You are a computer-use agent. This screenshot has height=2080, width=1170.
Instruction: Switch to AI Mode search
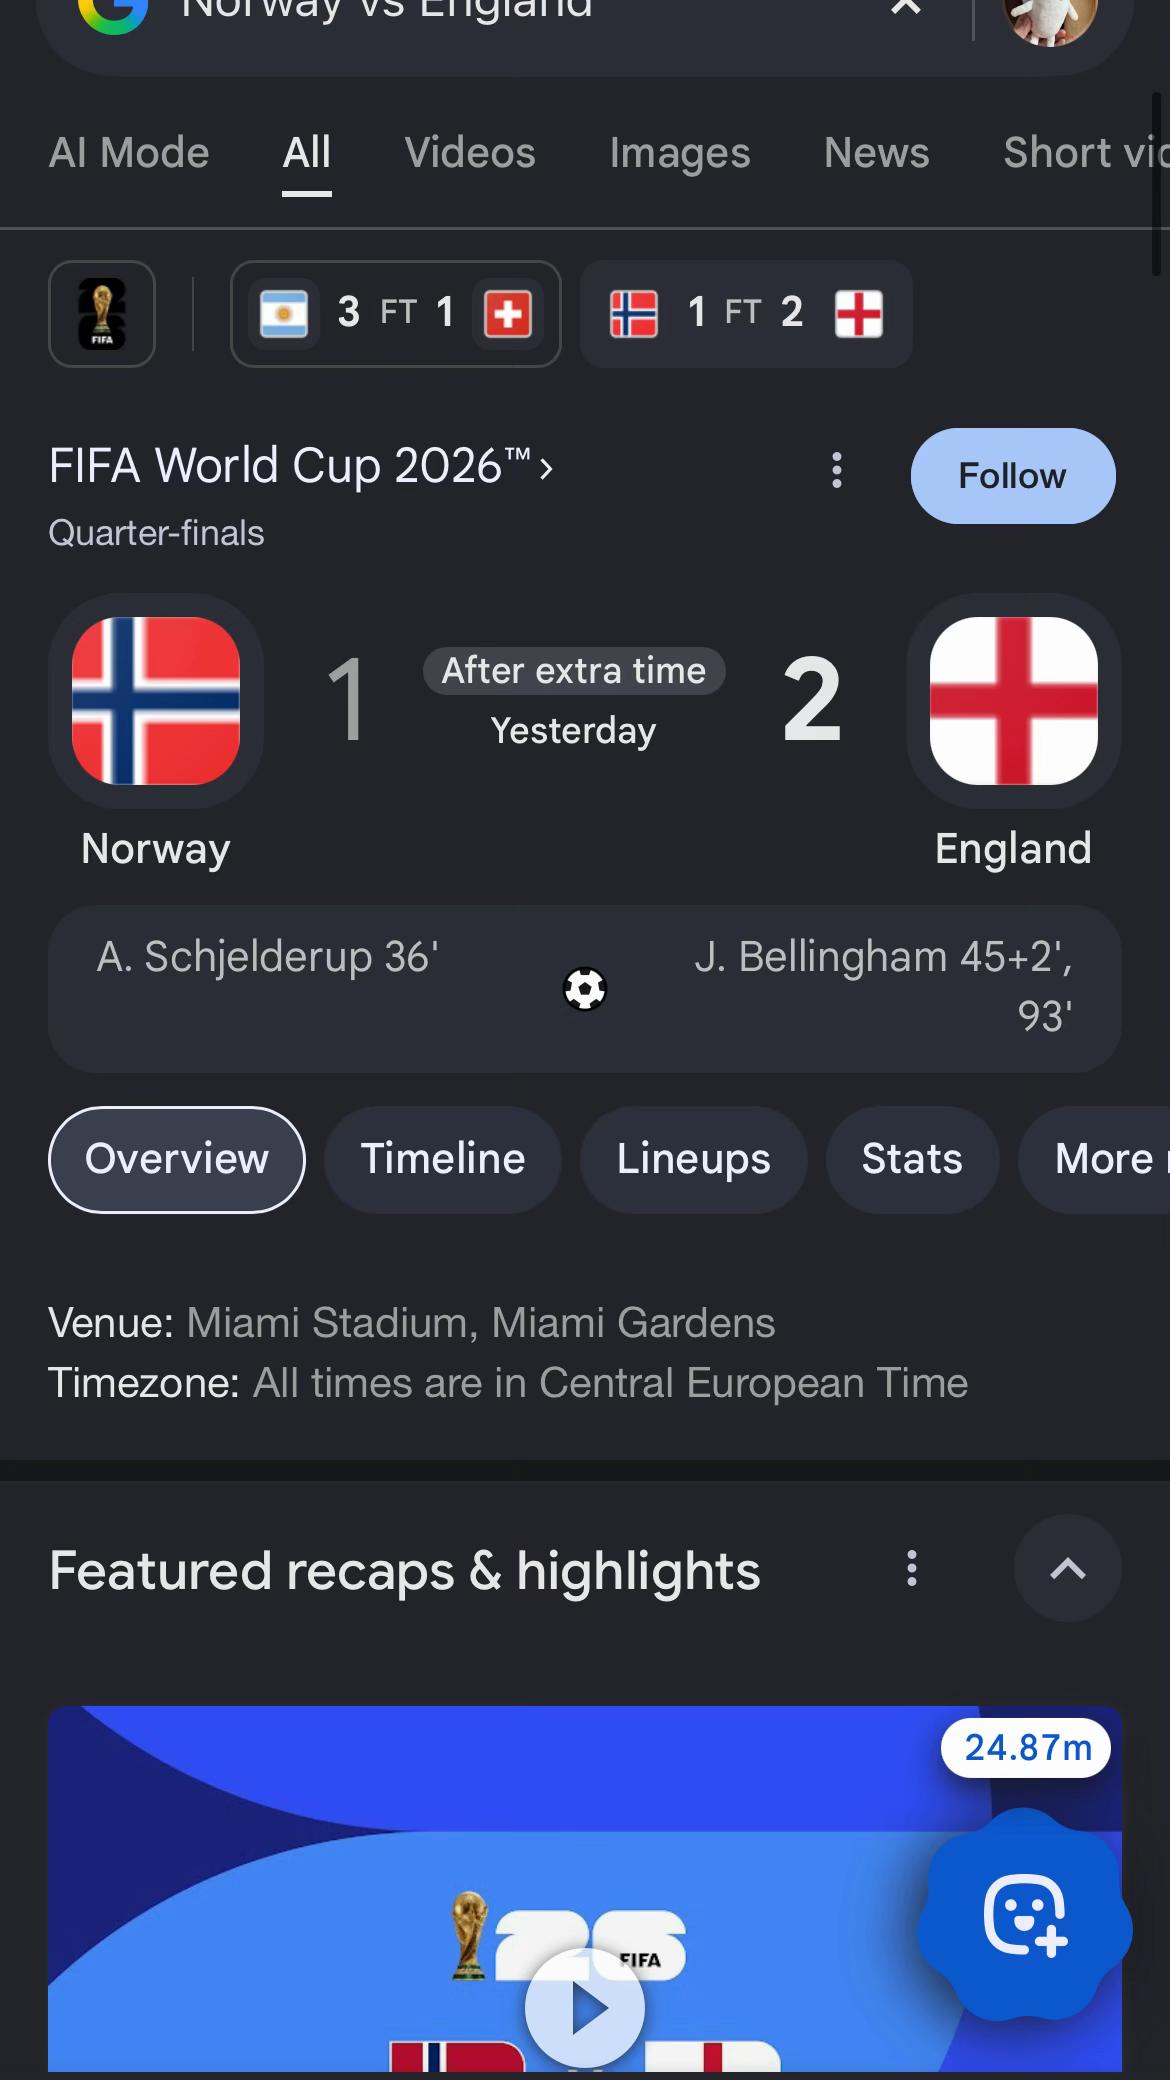pos(129,153)
